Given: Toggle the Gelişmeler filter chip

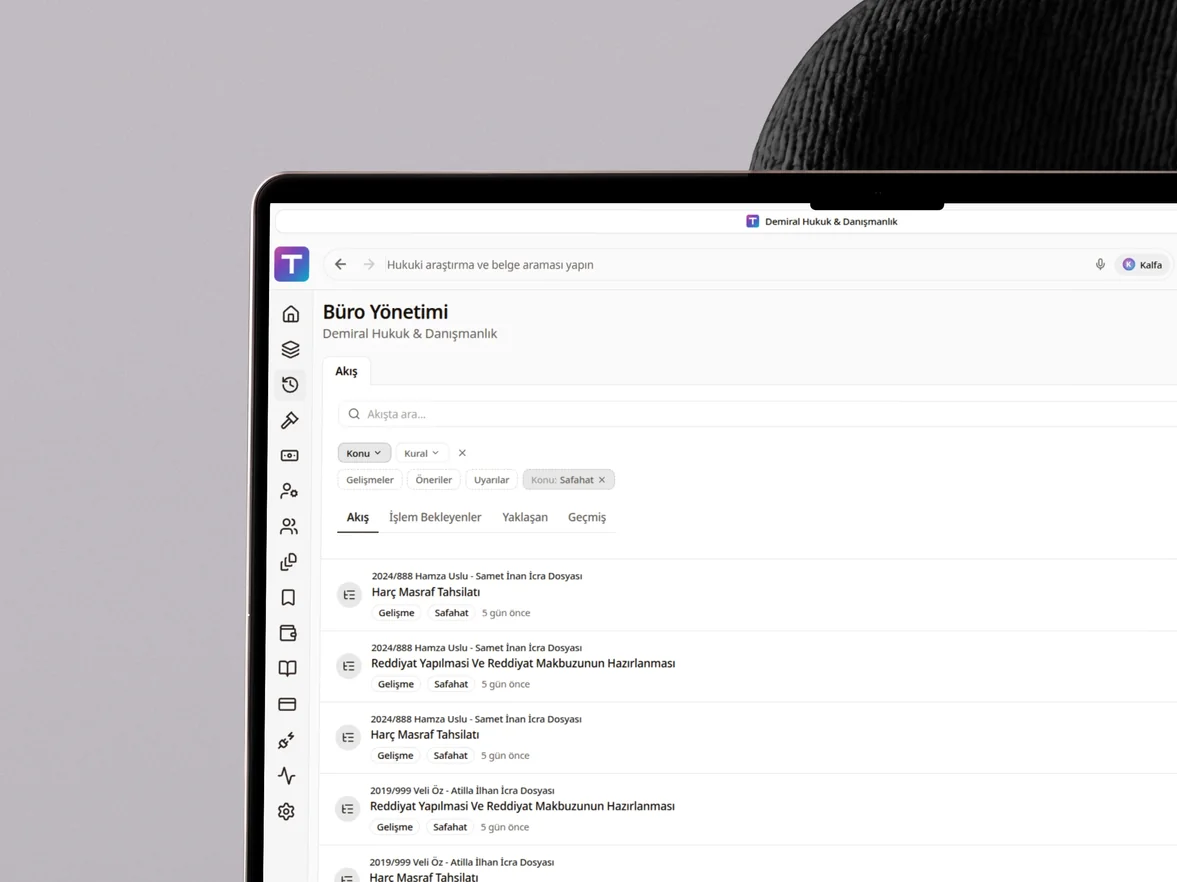Looking at the screenshot, I should [x=370, y=480].
